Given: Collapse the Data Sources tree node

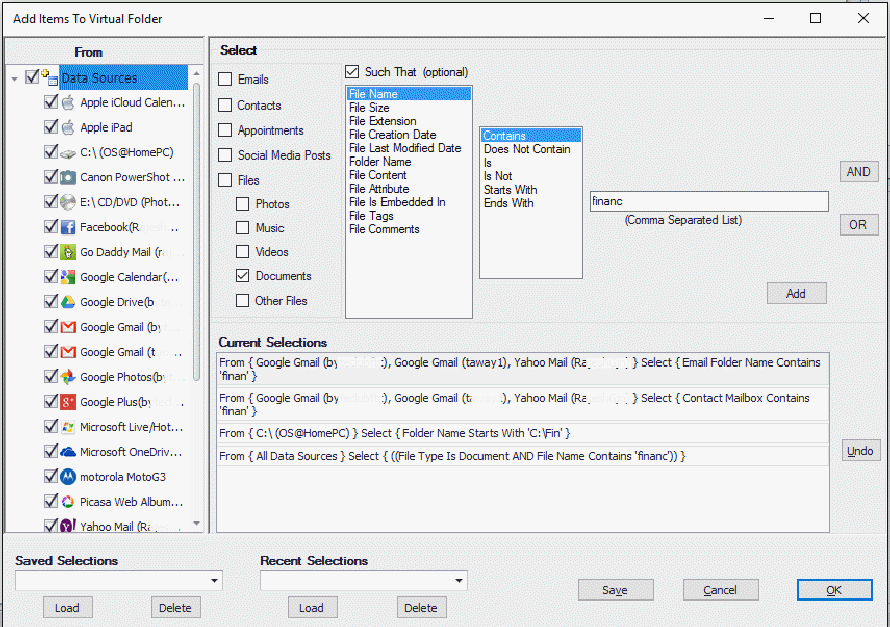Looking at the screenshot, I should [15, 79].
